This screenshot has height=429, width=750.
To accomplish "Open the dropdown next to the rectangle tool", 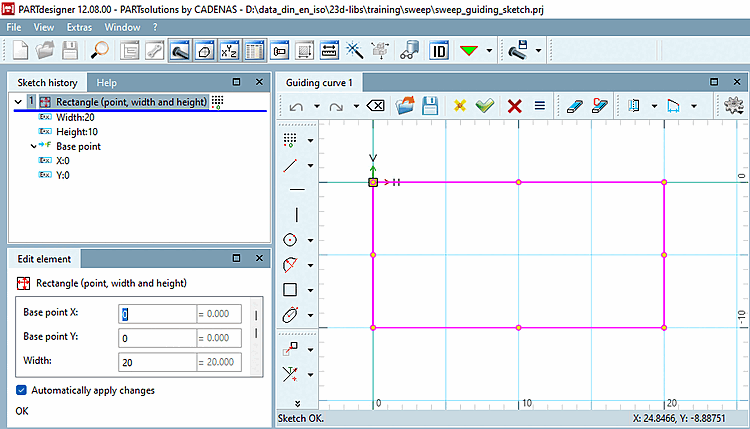I will 310,290.
